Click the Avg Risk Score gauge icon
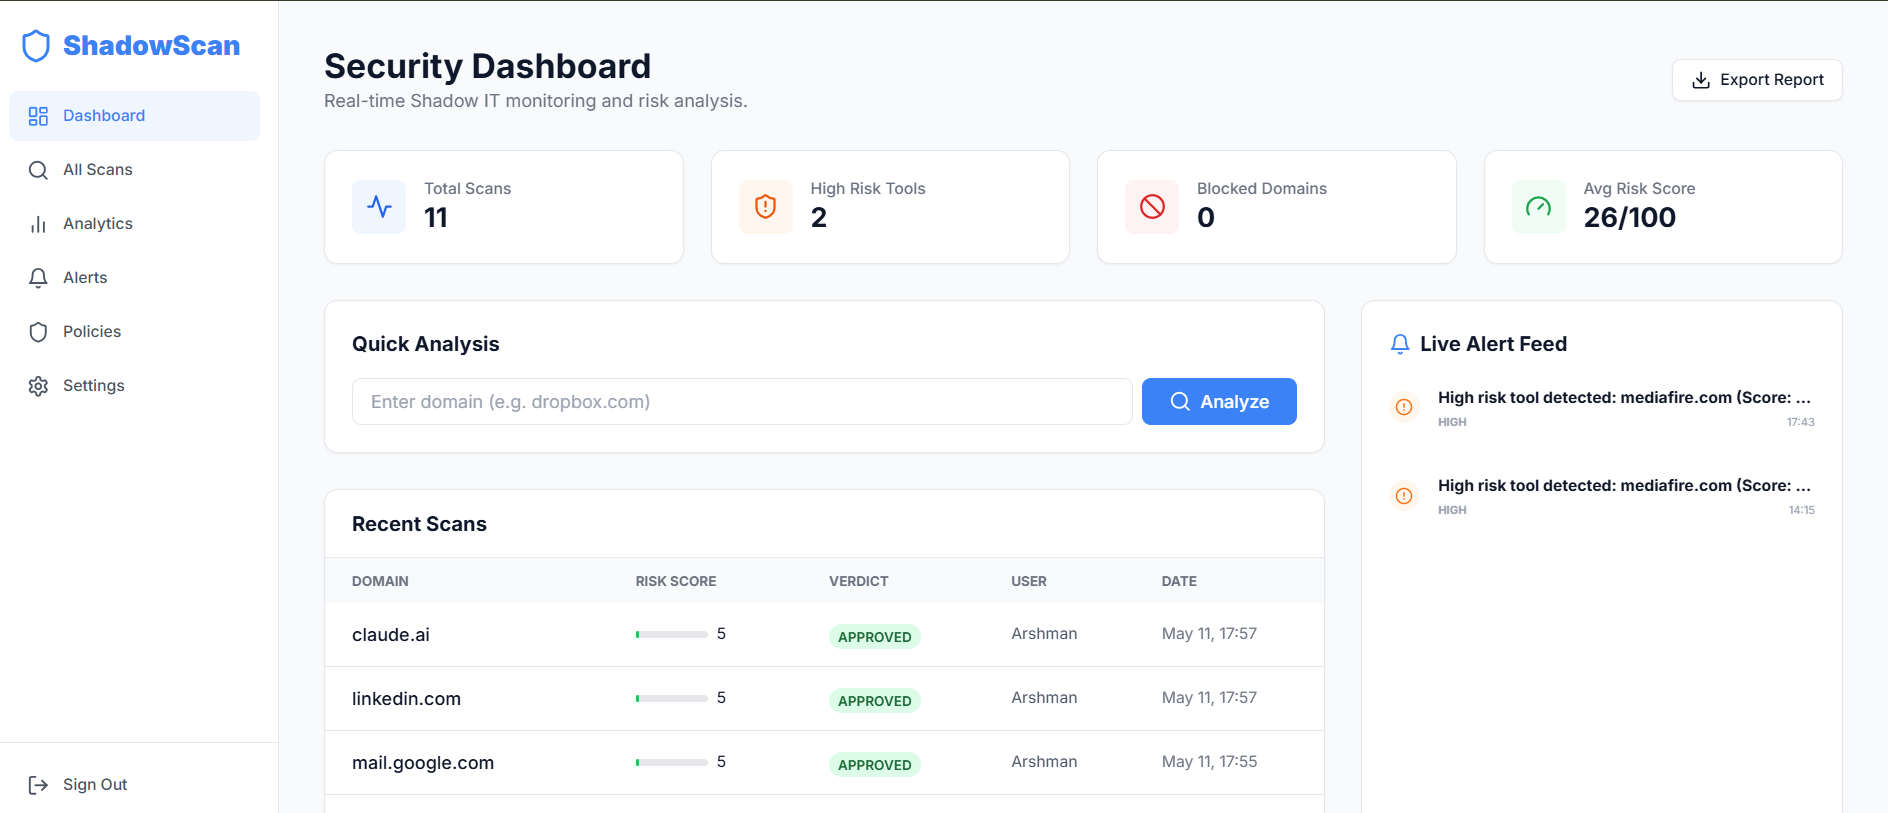This screenshot has height=813, width=1888. (1538, 207)
